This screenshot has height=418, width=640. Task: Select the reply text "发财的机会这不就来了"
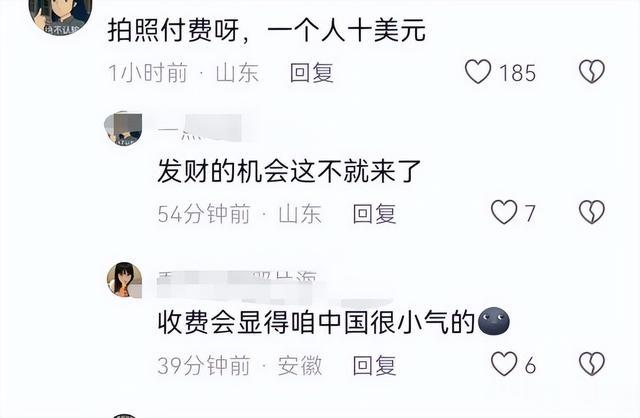tap(289, 171)
